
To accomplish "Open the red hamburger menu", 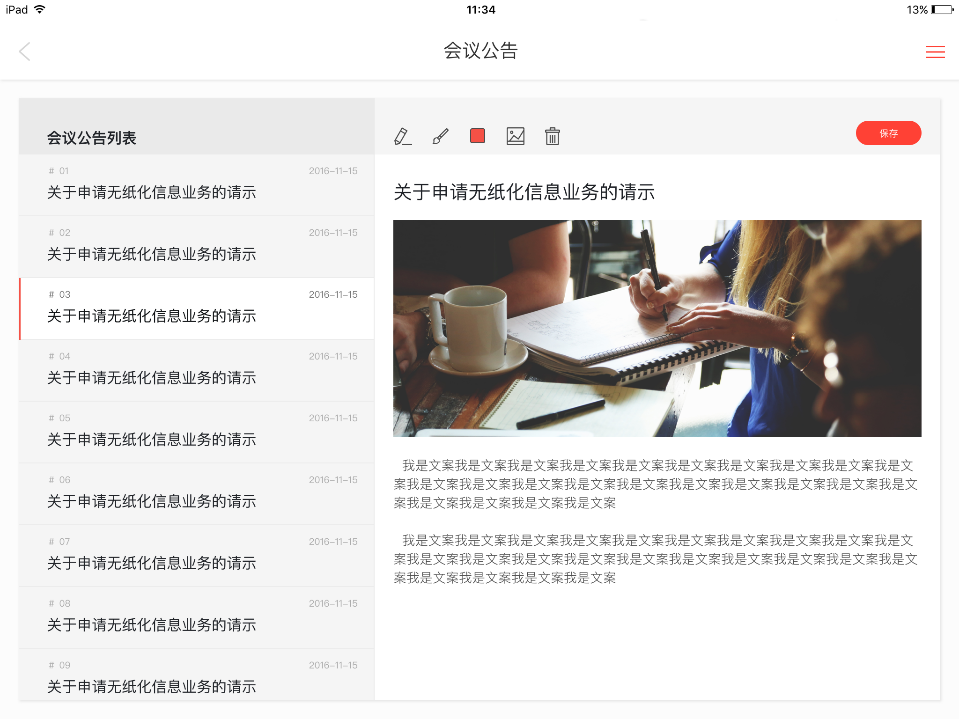I will [x=935, y=52].
